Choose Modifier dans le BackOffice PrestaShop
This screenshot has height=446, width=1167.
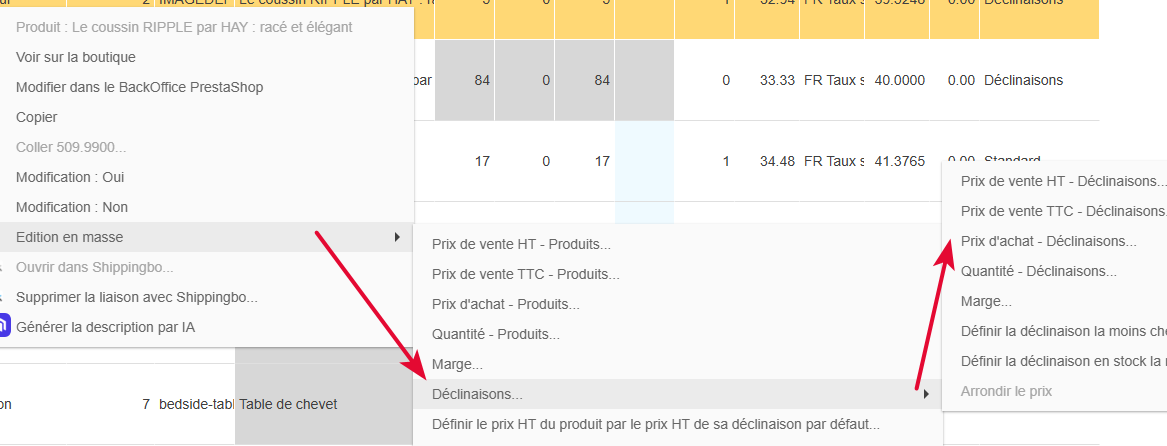click(x=139, y=87)
